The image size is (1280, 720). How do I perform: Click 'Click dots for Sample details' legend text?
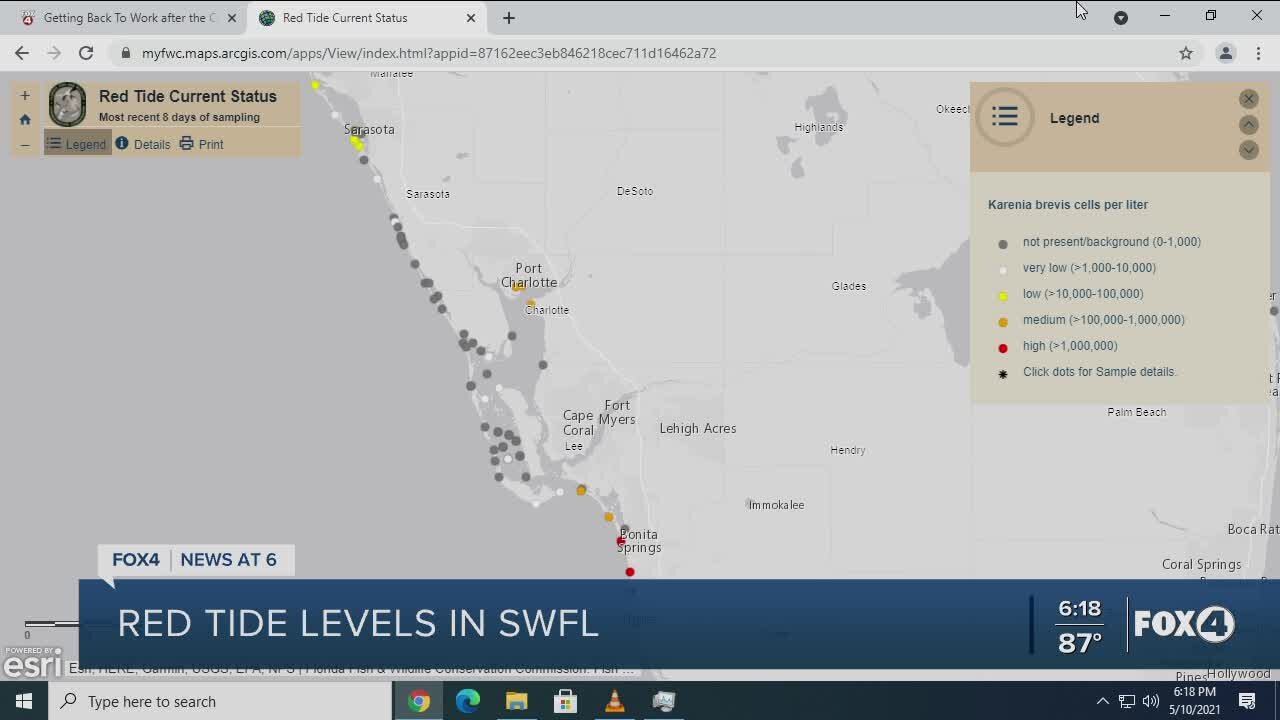tap(1100, 372)
